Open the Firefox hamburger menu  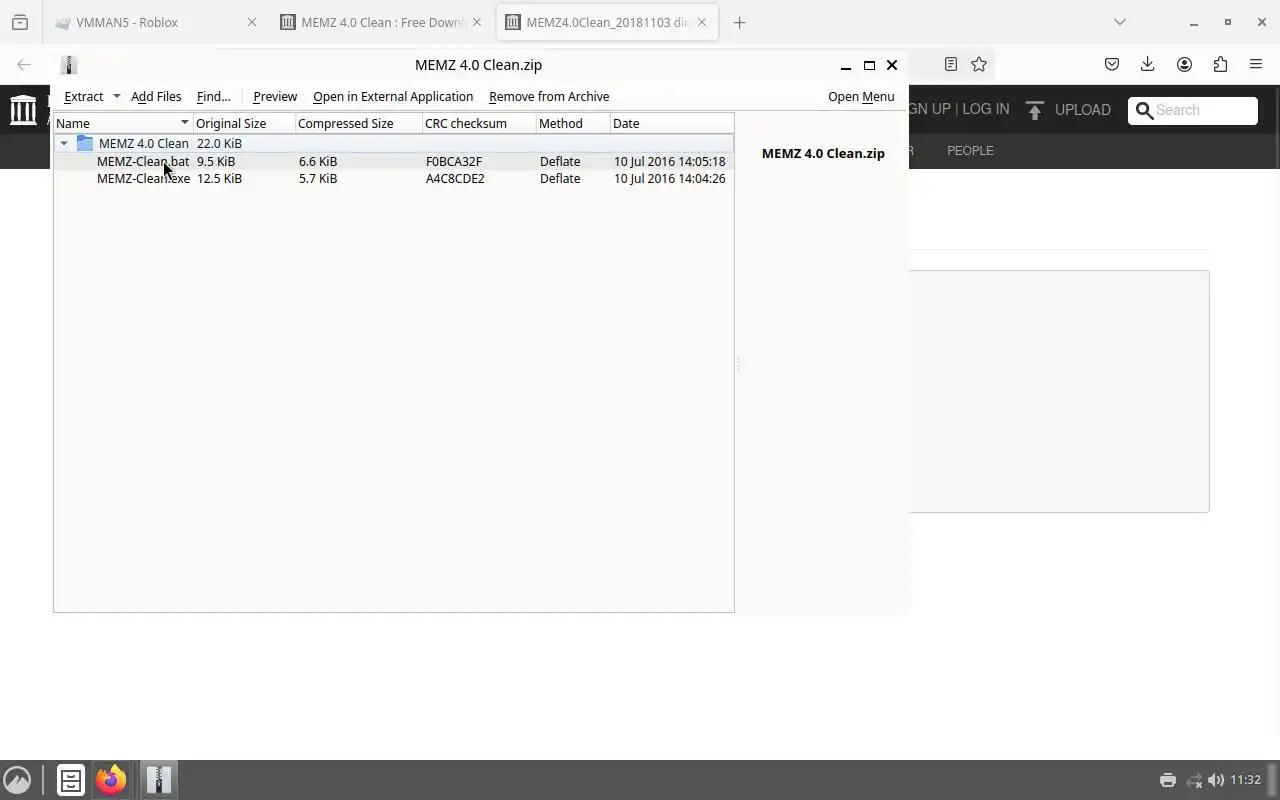click(x=1256, y=64)
